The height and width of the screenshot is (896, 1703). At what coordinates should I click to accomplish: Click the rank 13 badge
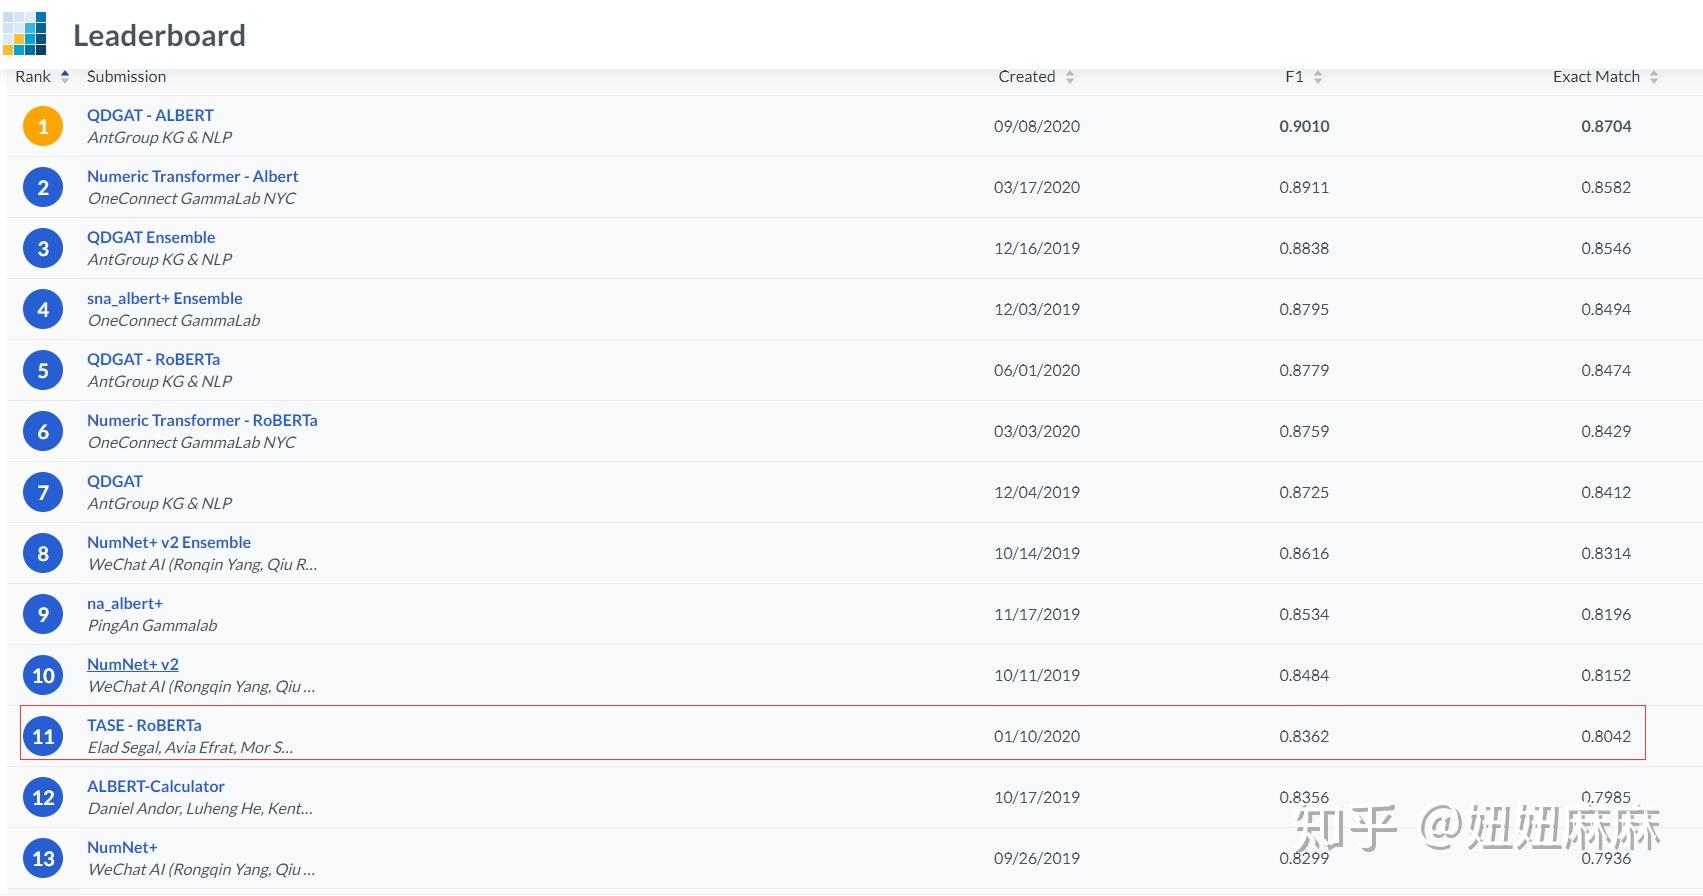(x=43, y=858)
